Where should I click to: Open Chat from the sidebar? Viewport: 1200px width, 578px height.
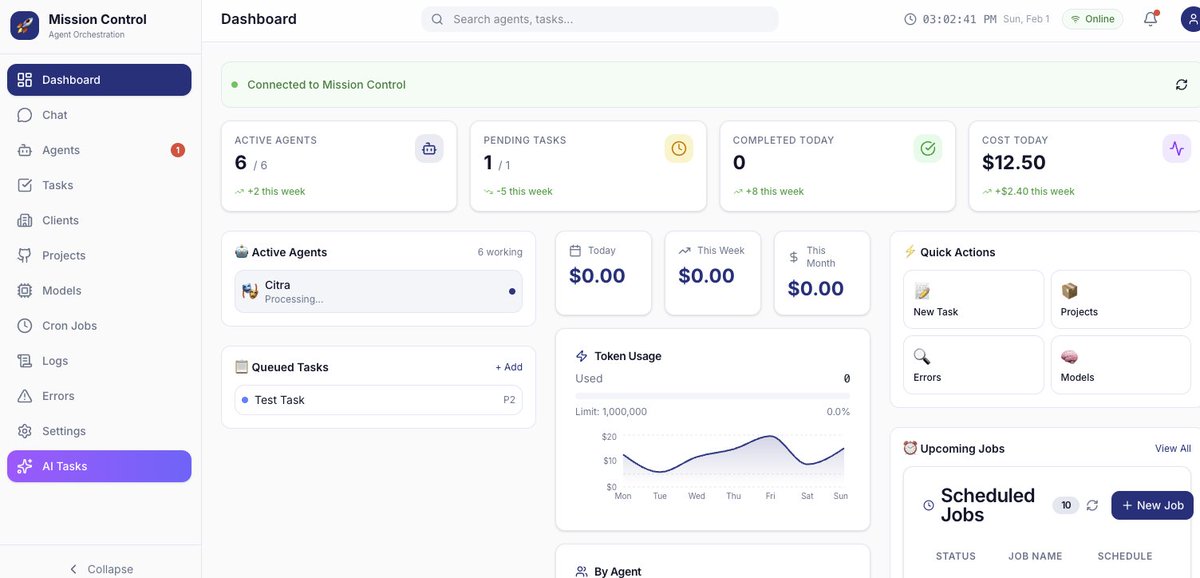pyautogui.click(x=99, y=115)
